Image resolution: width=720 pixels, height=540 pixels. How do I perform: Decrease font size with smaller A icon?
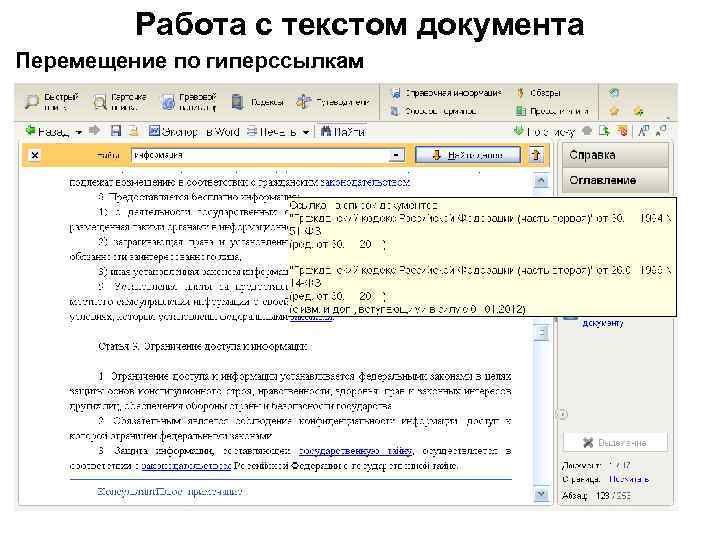(x=661, y=131)
